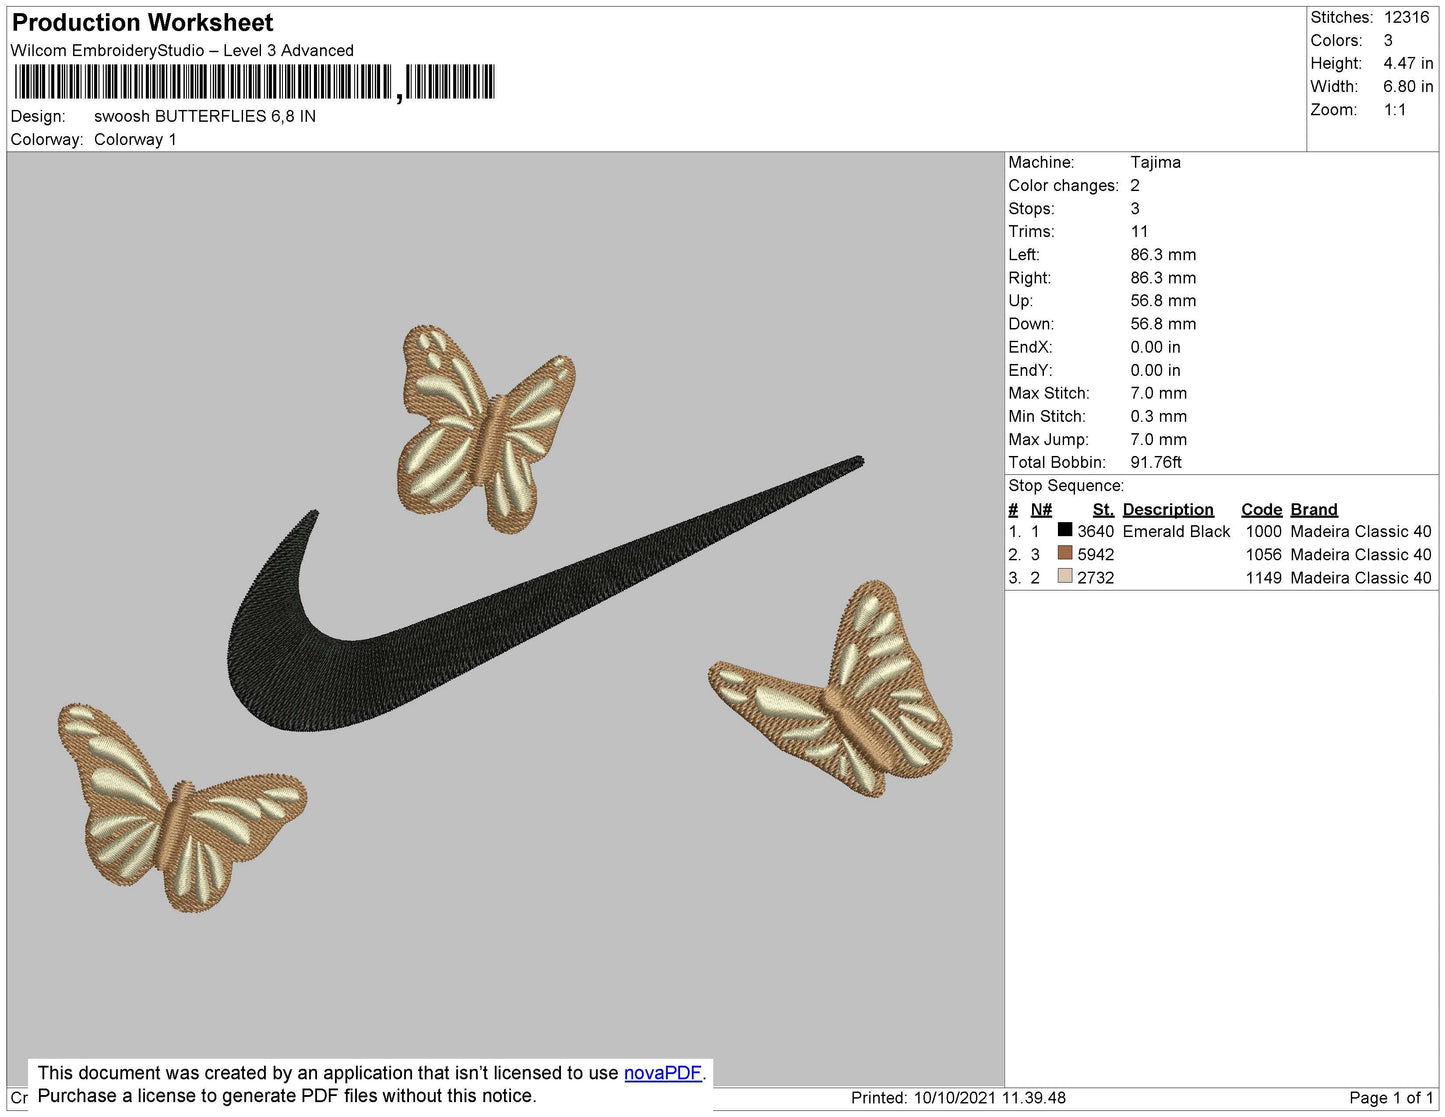Viewport: 1445px width, 1117px height.
Task: Click stitch count 3640 in stop sequence
Action: 1095,531
